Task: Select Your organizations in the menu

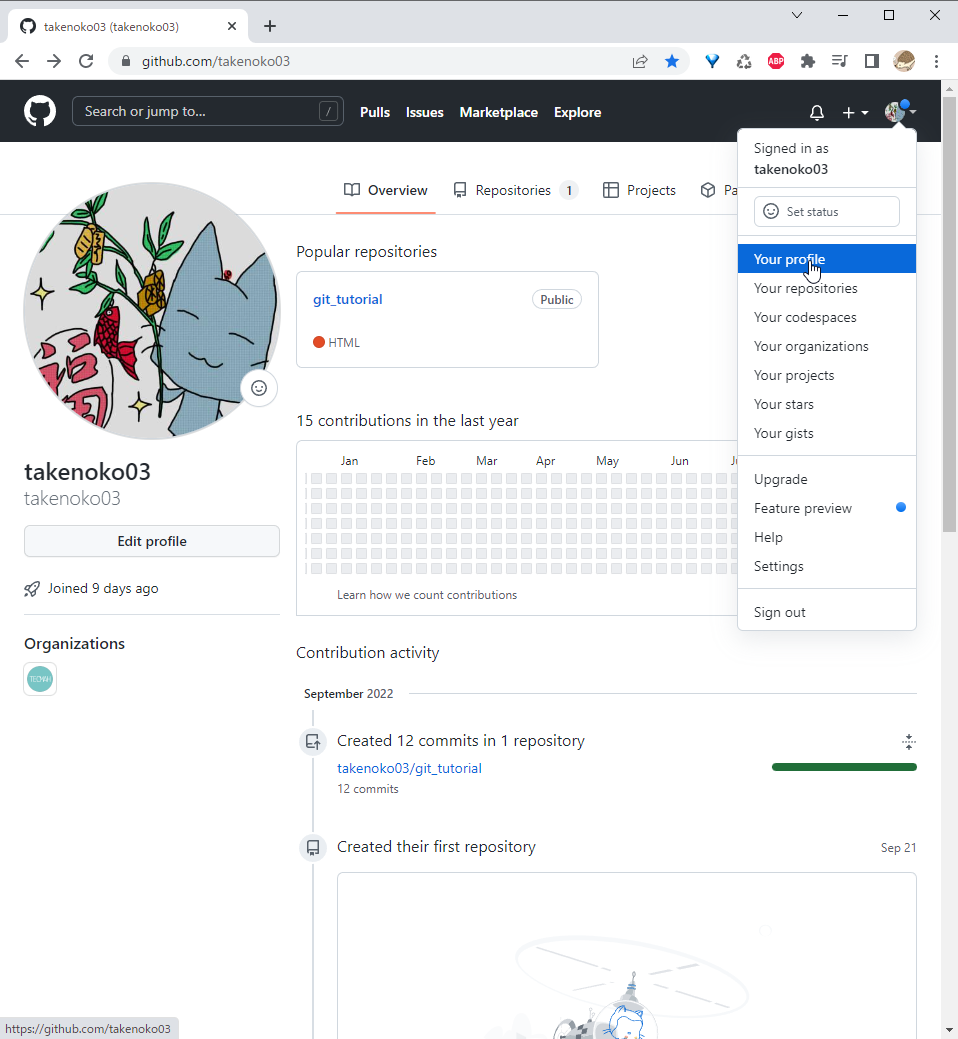Action: pos(827,347)
